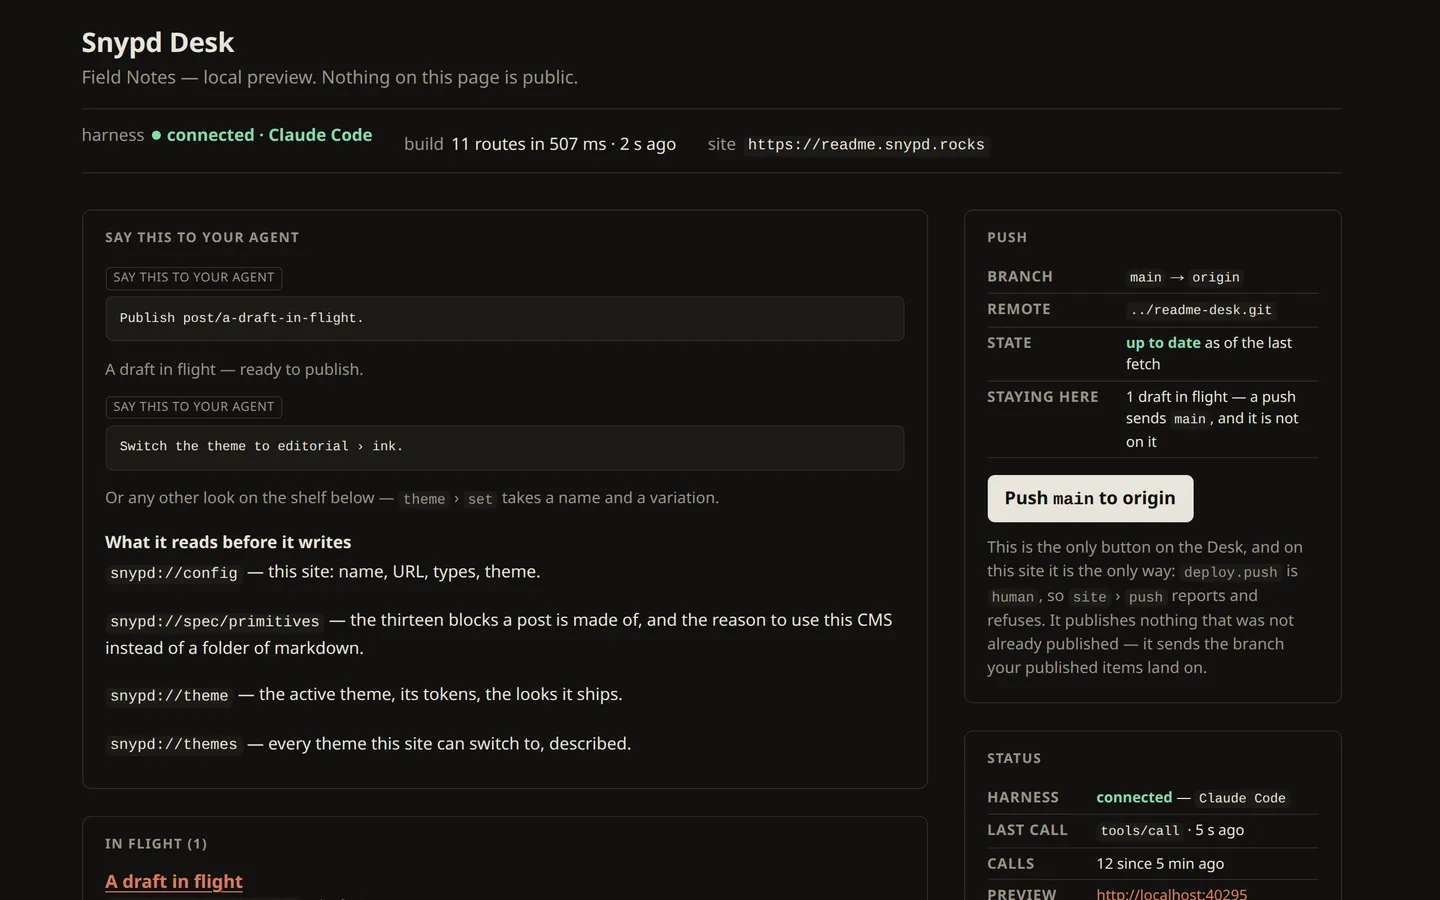Image resolution: width=1440 pixels, height=900 pixels.
Task: Click the heading 'What it reads before it writes'
Action: (228, 542)
